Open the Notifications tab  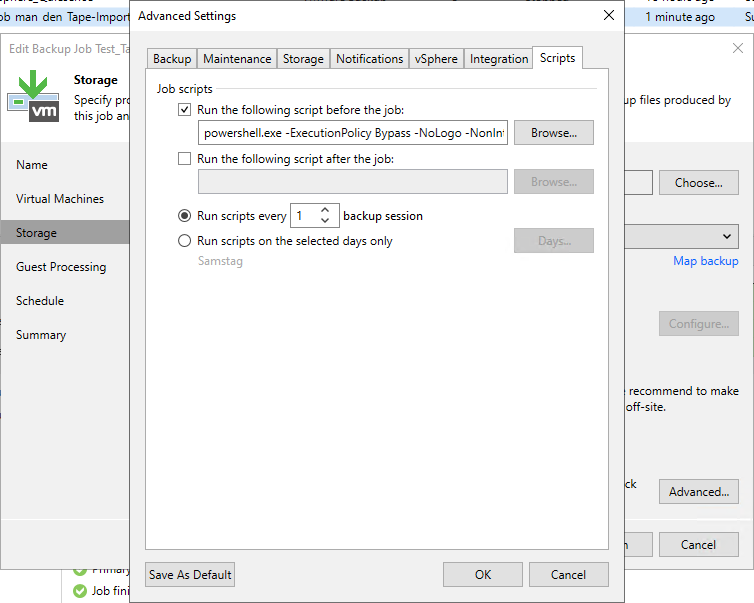(369, 59)
